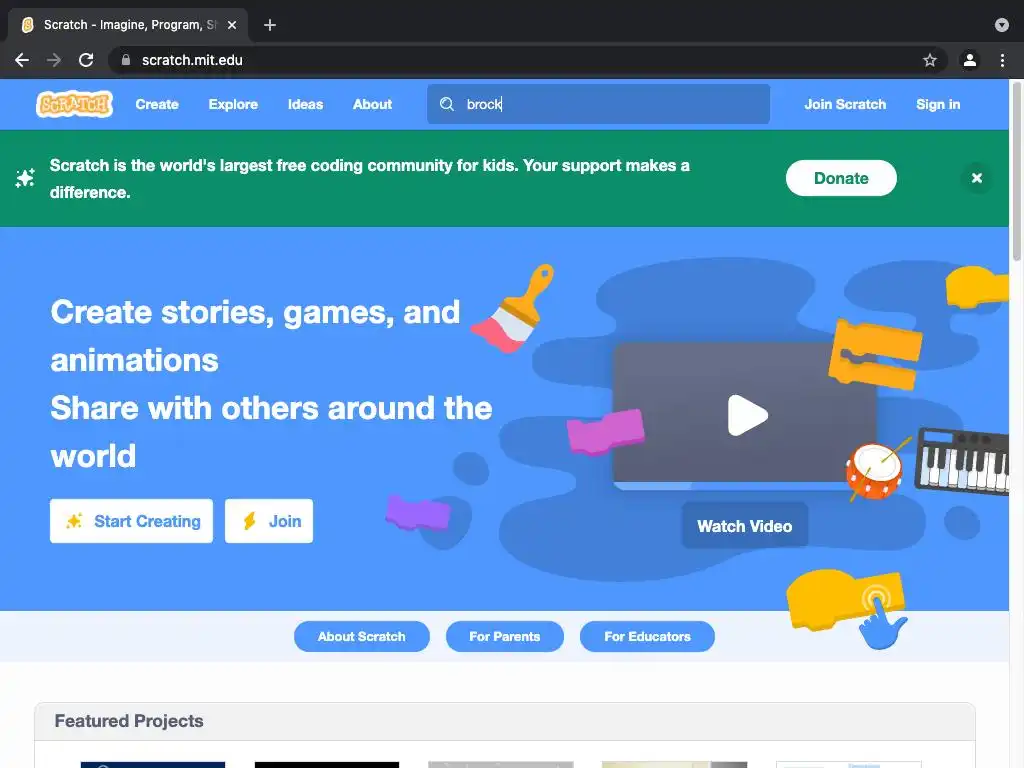
Task: Click the Featured Projects heading
Action: point(129,721)
